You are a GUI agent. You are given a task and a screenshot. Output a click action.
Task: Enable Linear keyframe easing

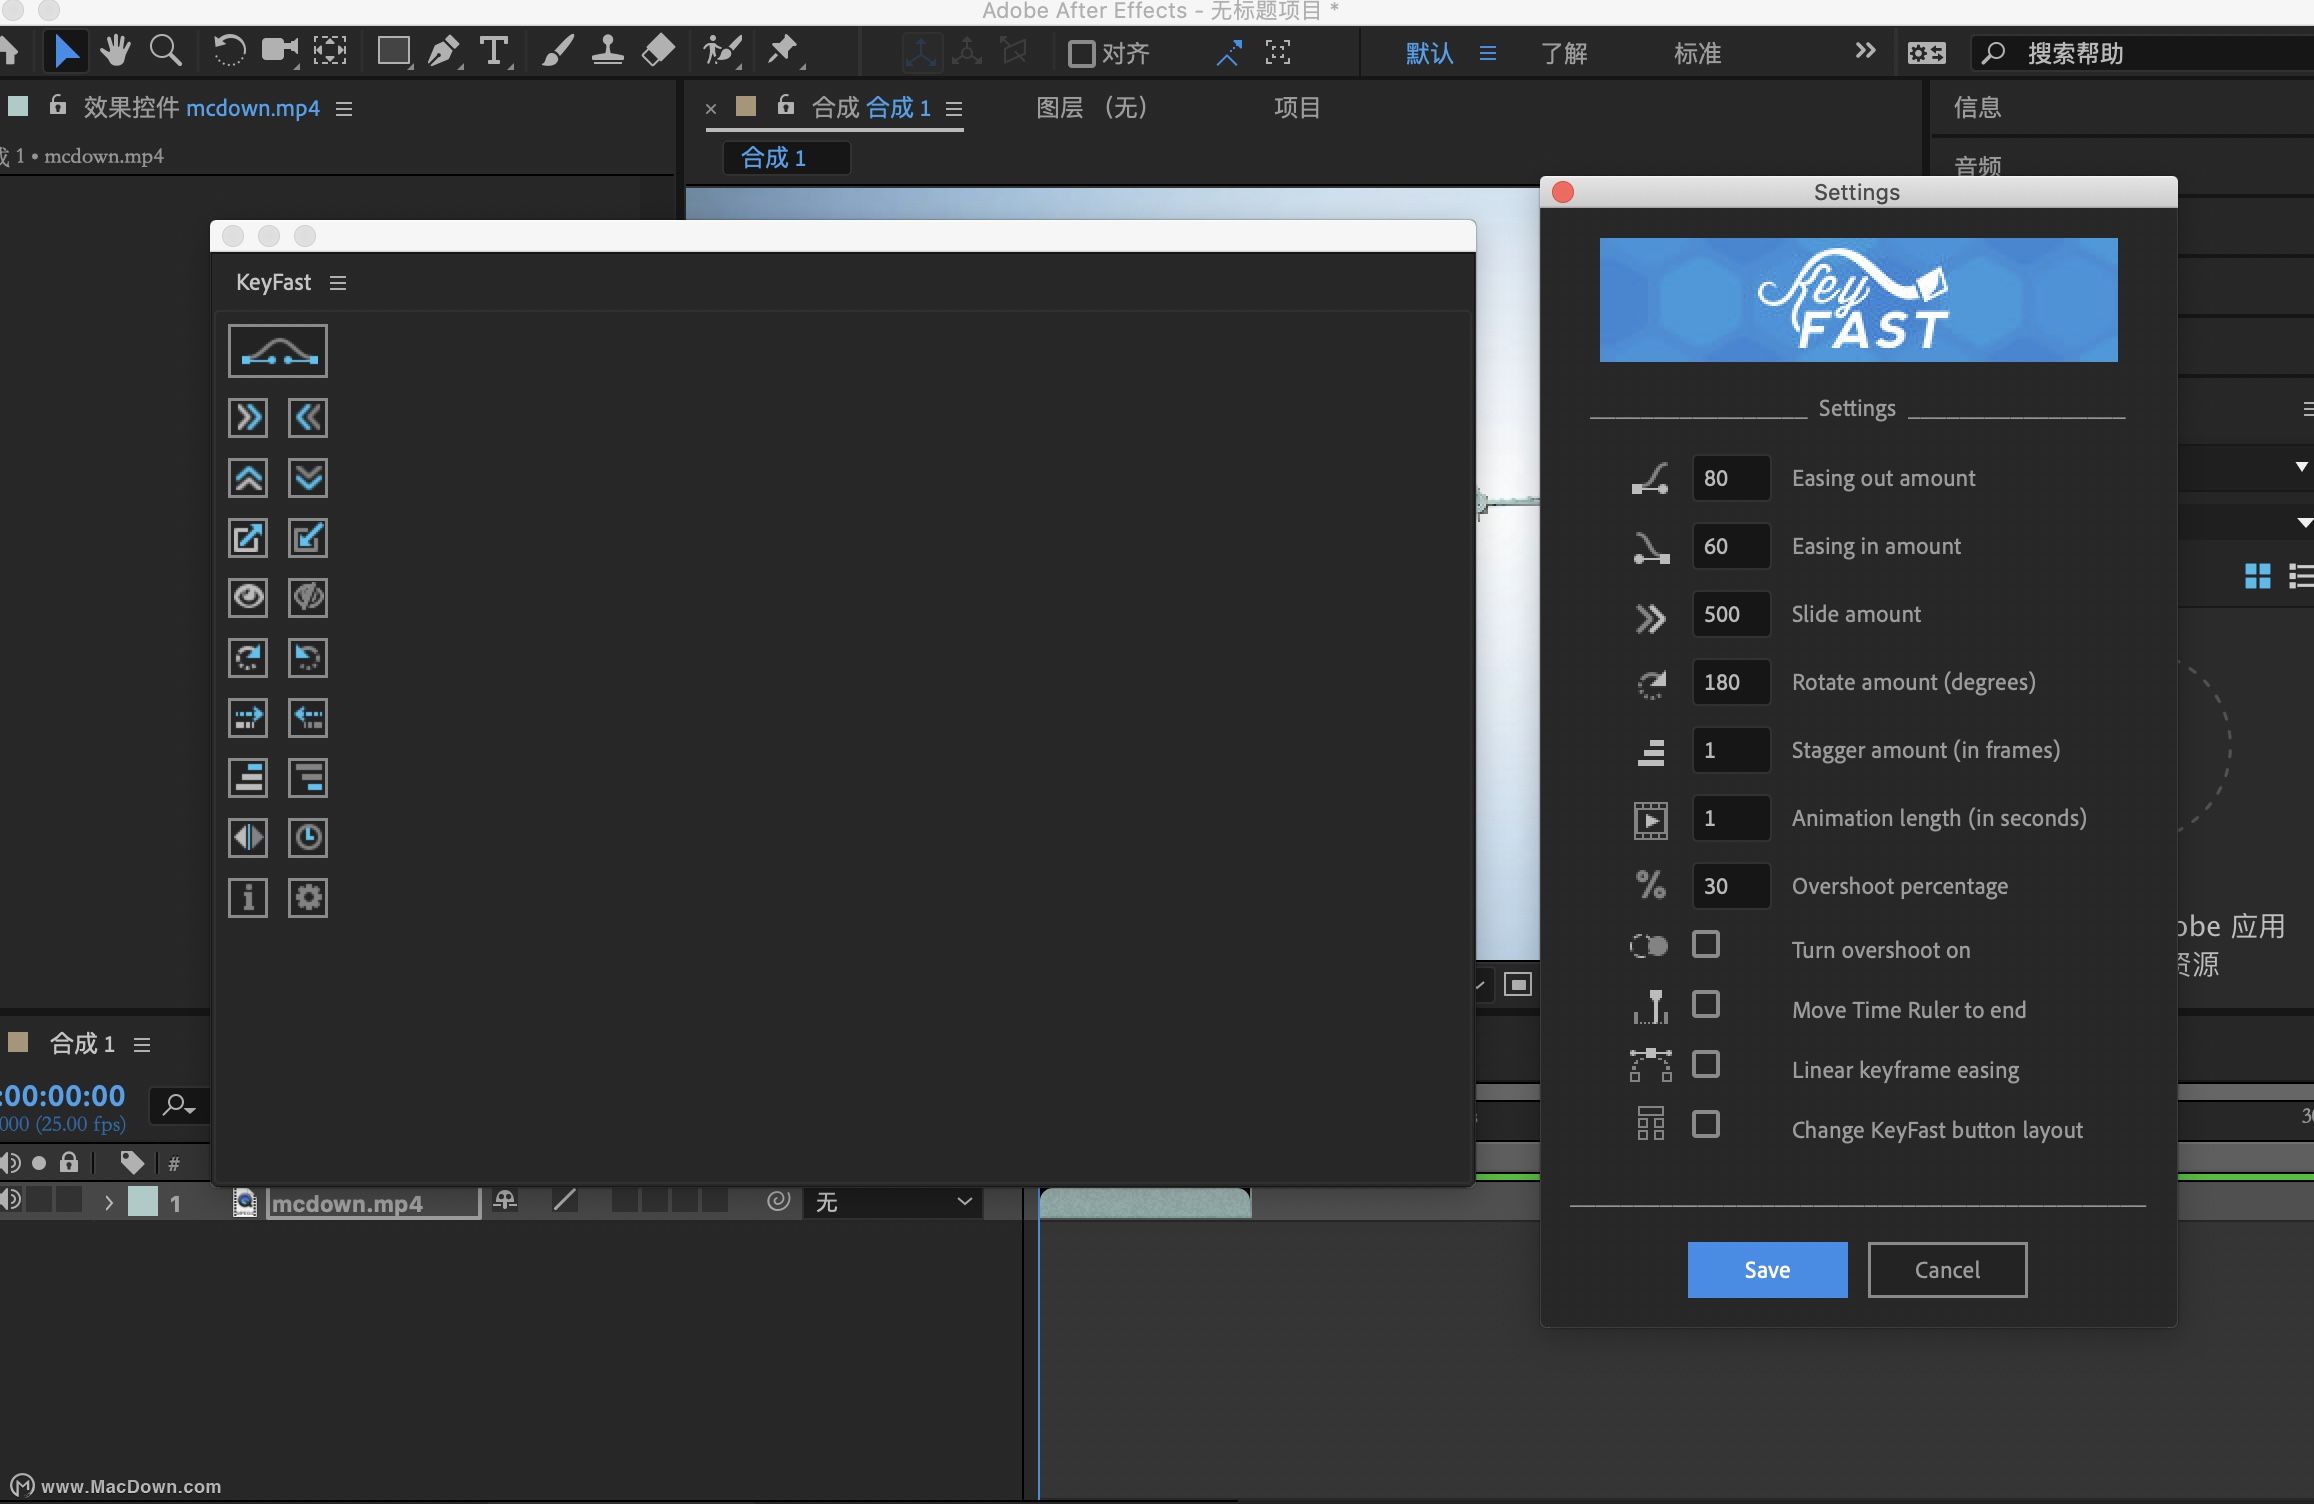(x=1705, y=1064)
